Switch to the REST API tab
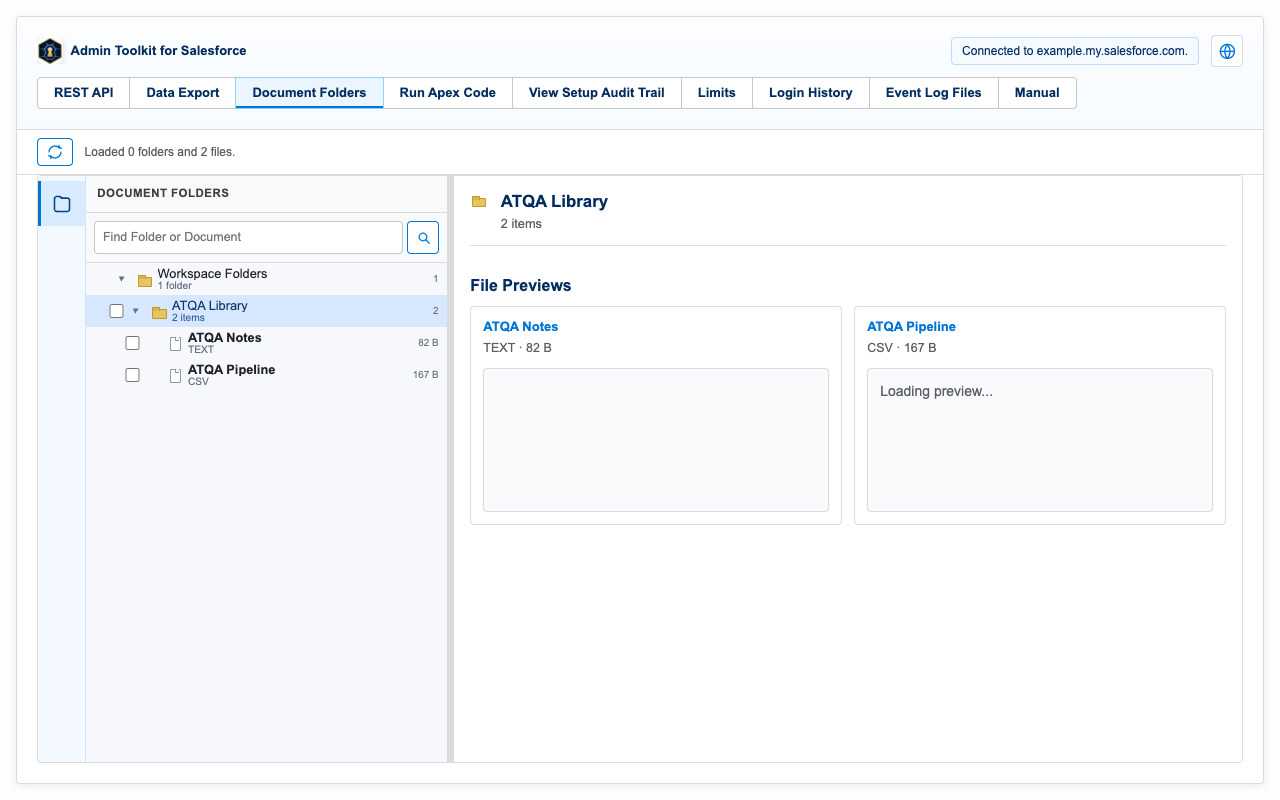This screenshot has width=1280, height=800. tap(84, 93)
